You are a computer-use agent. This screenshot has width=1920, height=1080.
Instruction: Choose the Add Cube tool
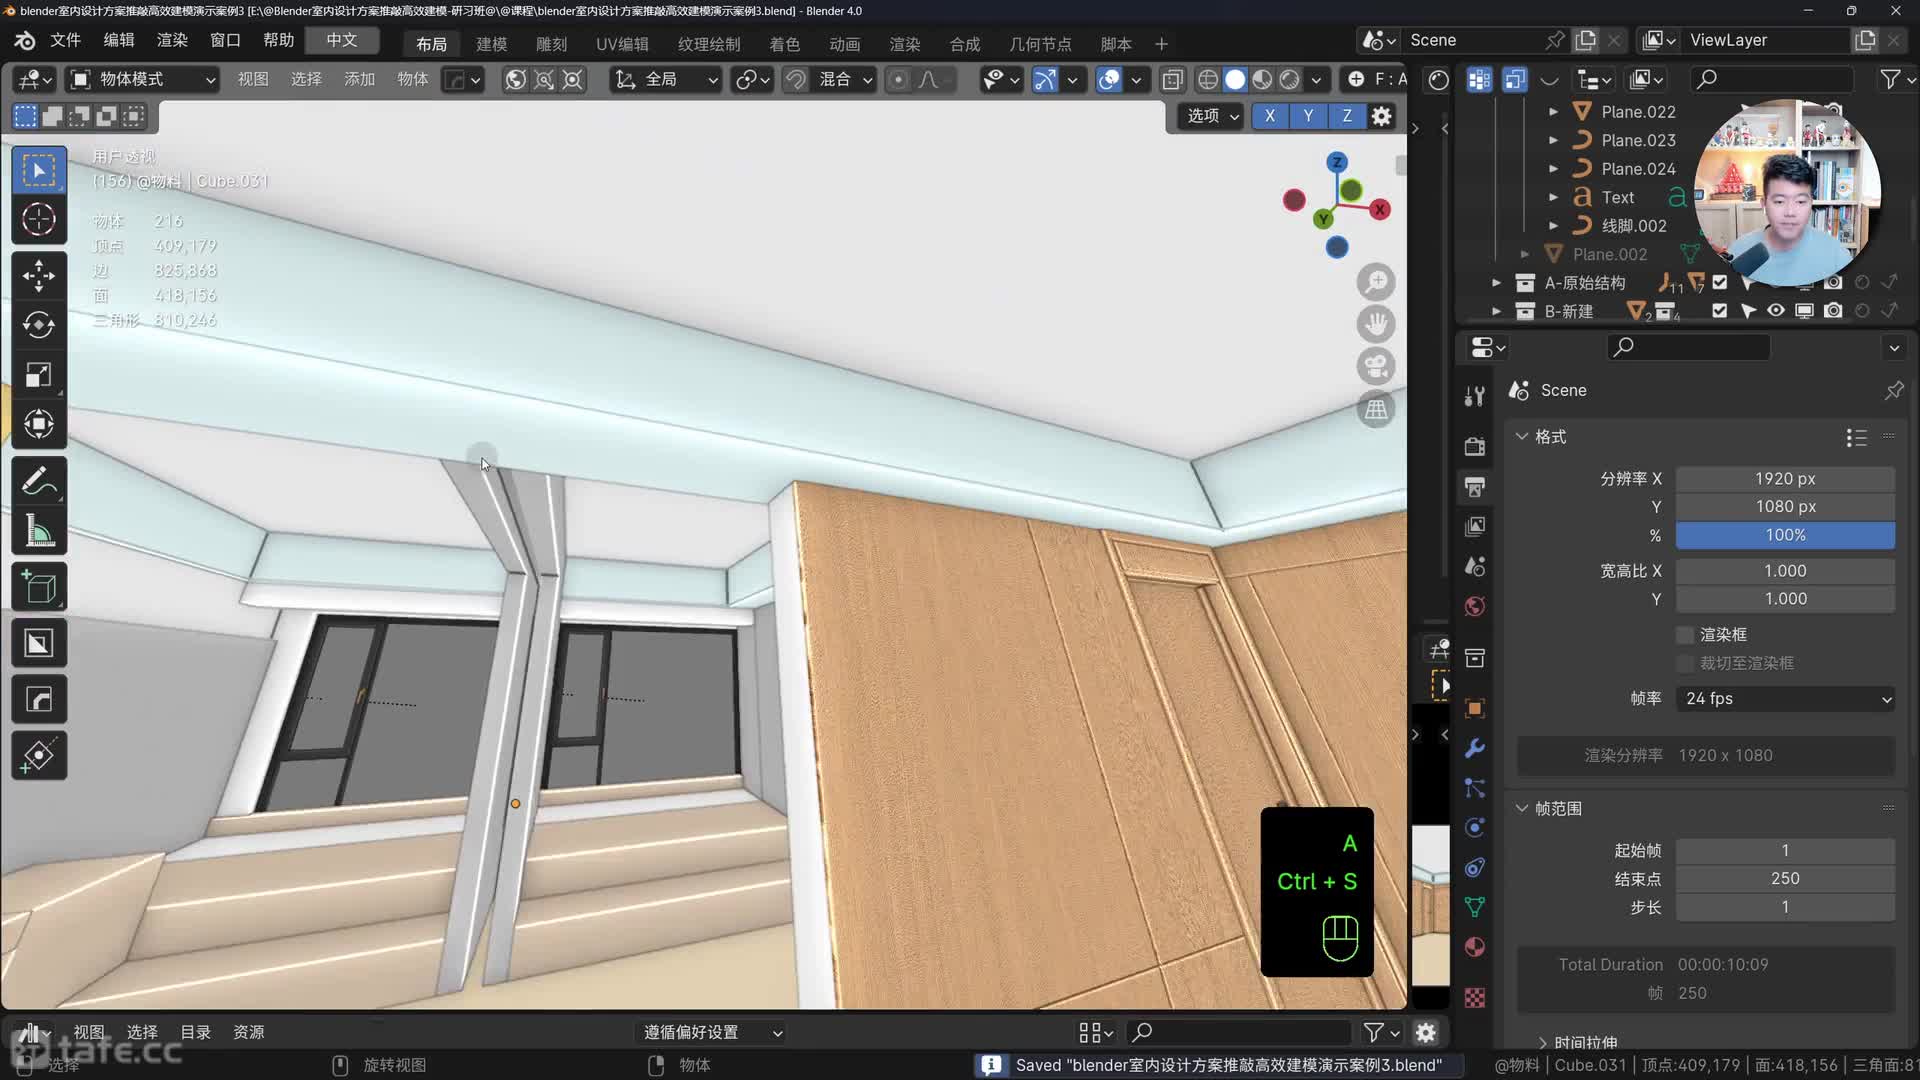39,588
